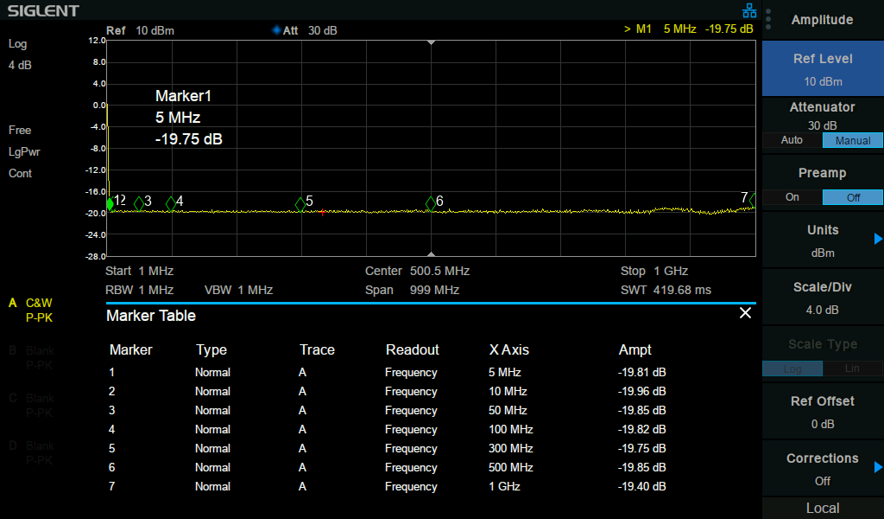Set Attenuator to Auto
884x519 pixels.
click(792, 140)
